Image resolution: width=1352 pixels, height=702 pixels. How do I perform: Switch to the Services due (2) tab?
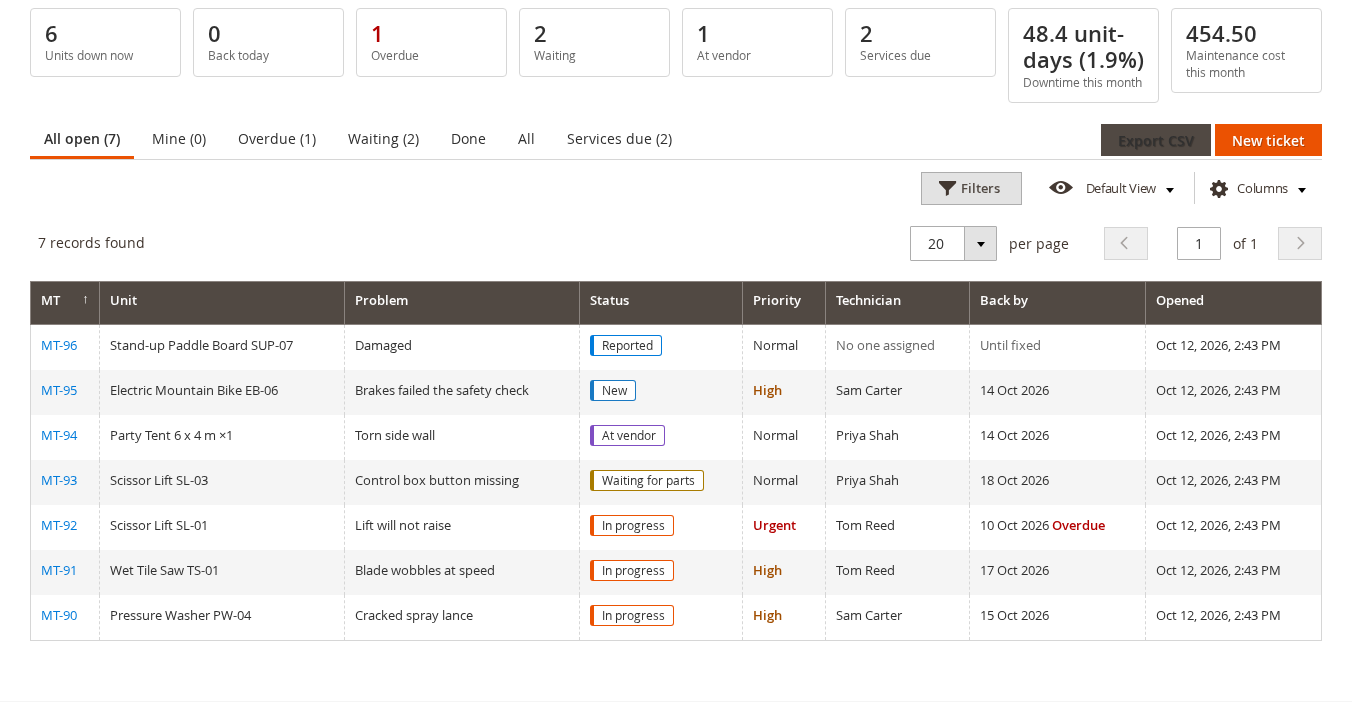coord(619,139)
